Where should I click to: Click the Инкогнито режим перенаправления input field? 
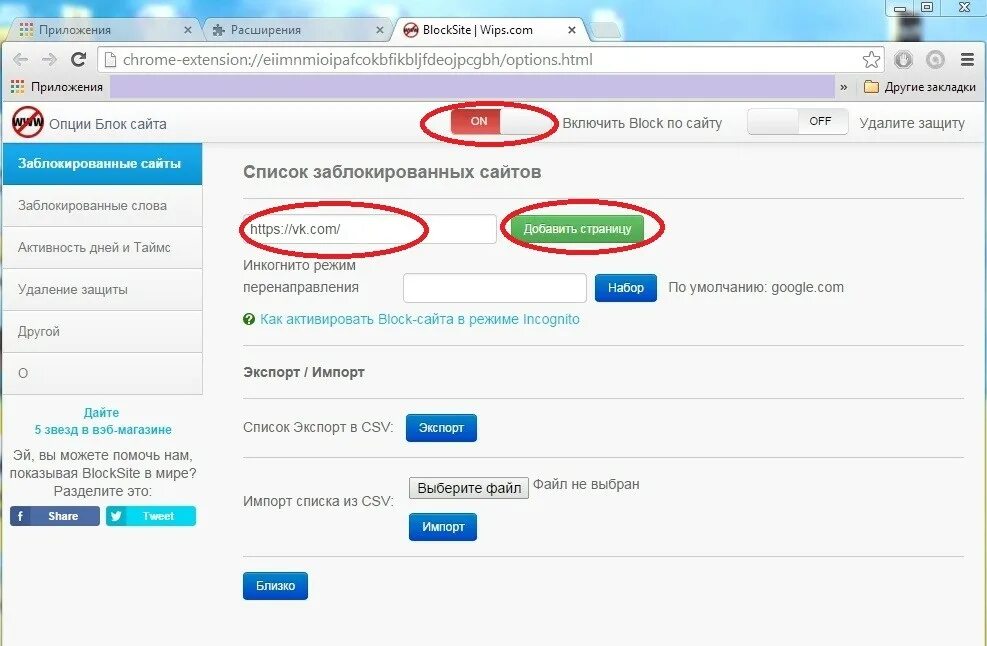coord(495,288)
